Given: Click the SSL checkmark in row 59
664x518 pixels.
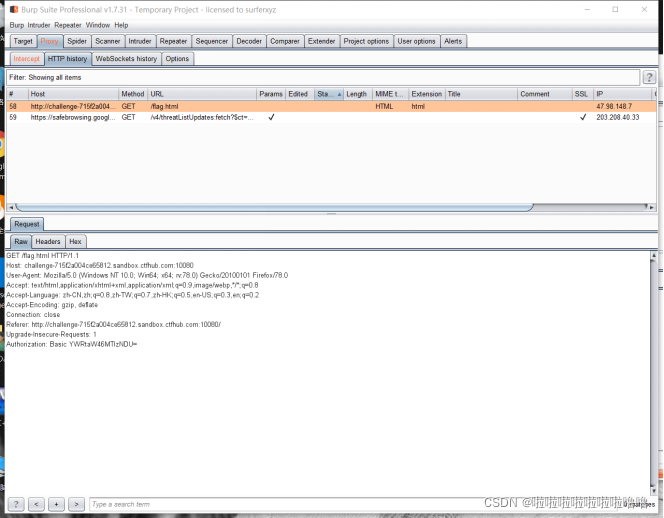Looking at the screenshot, I should [x=583, y=117].
